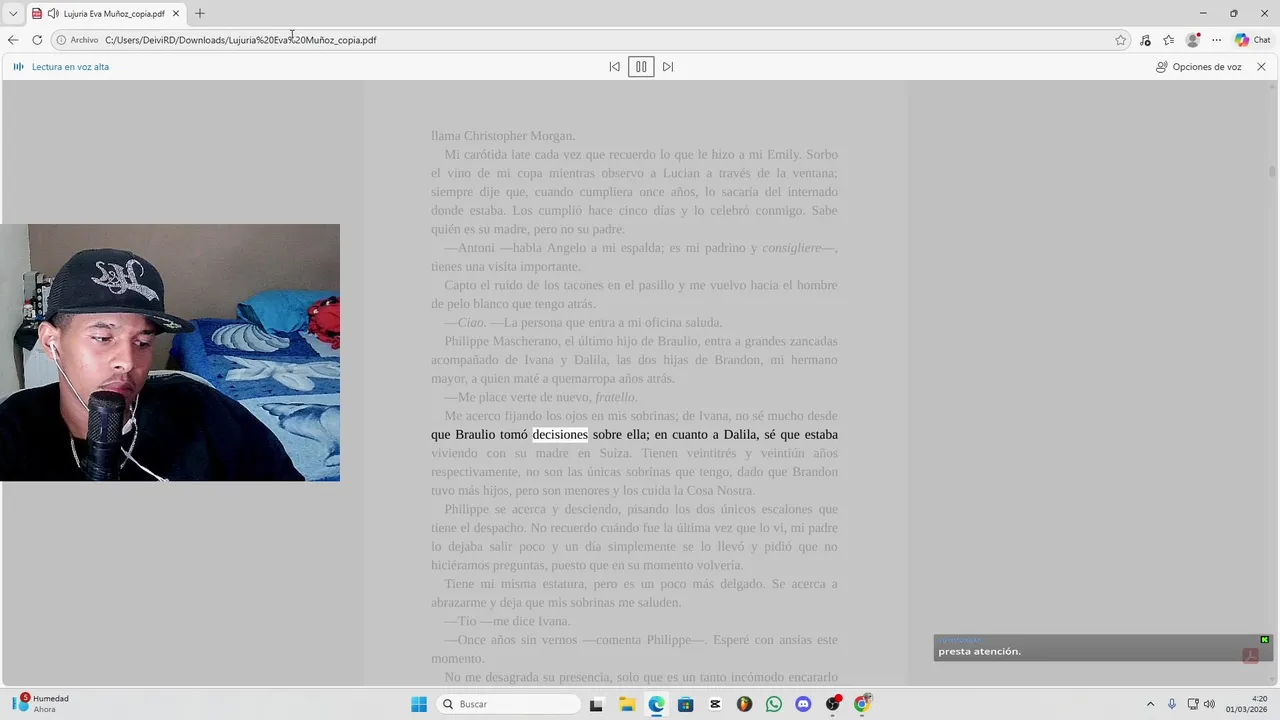This screenshot has width=1280, height=720.
Task: Open Microsoft Store from the taskbar
Action: pyautogui.click(x=685, y=704)
